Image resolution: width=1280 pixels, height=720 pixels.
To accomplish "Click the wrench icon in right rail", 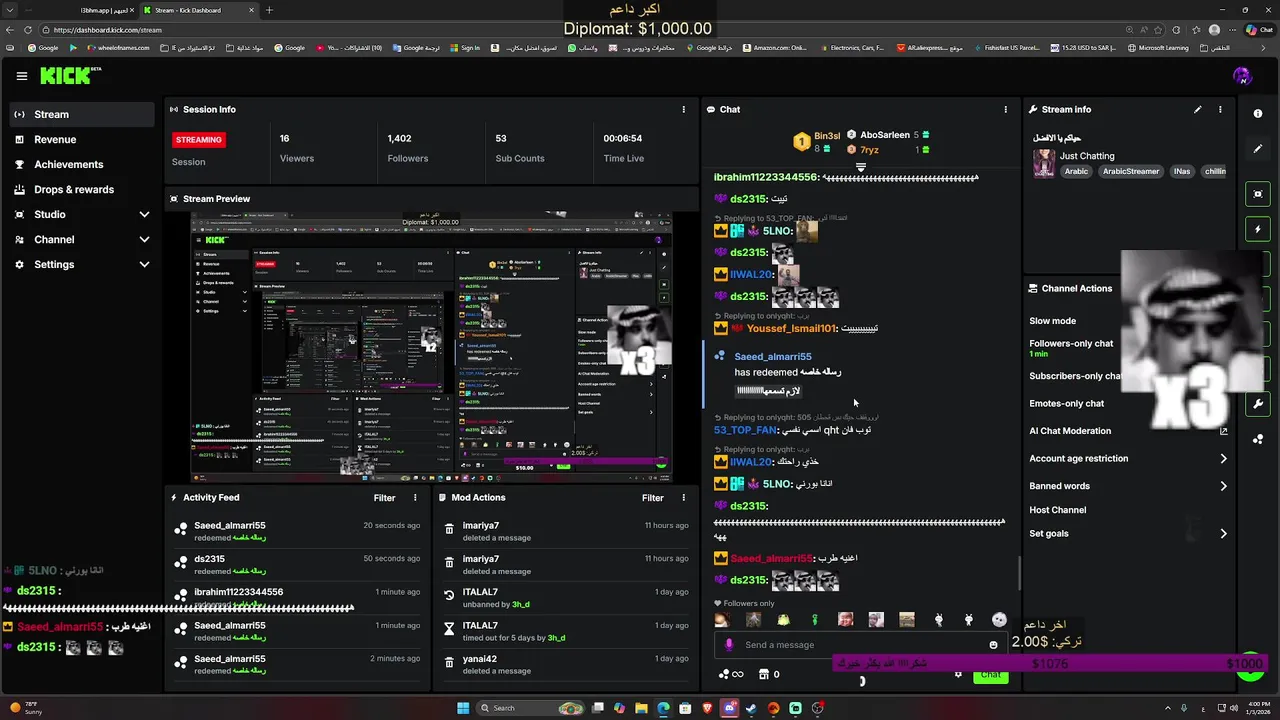I will (x=1258, y=404).
